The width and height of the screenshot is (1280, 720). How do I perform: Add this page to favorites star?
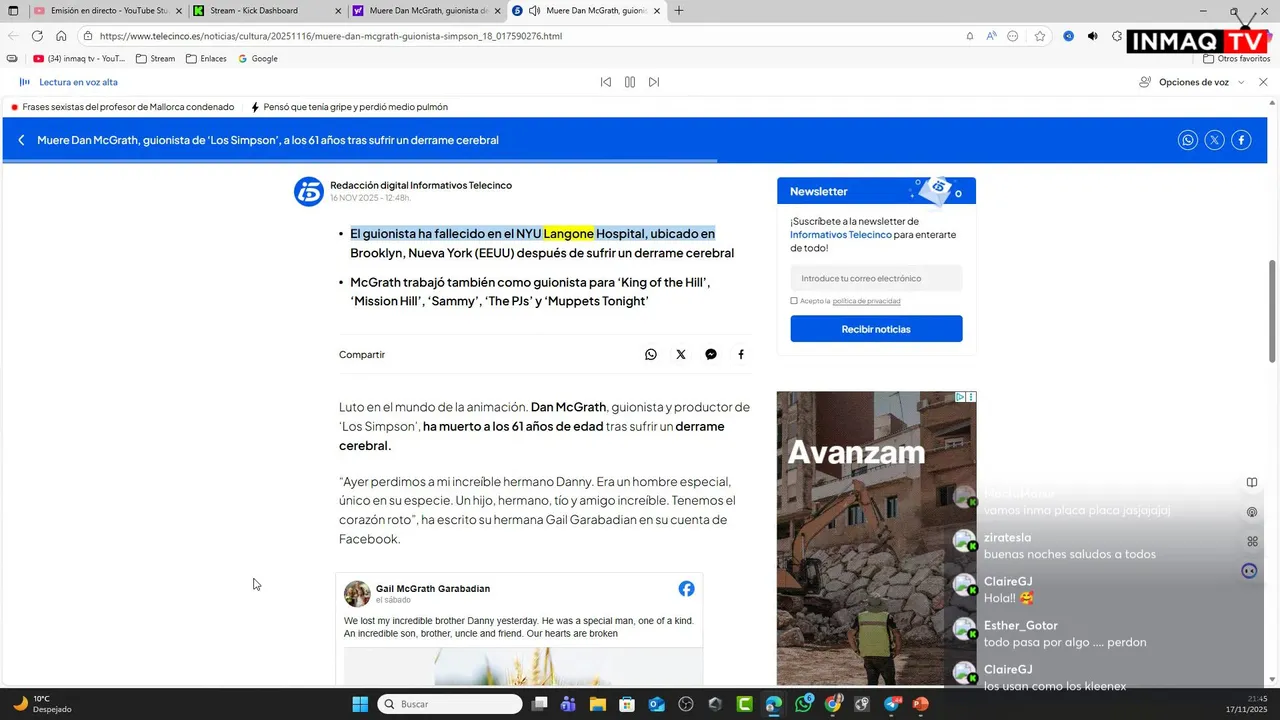coord(1040,36)
